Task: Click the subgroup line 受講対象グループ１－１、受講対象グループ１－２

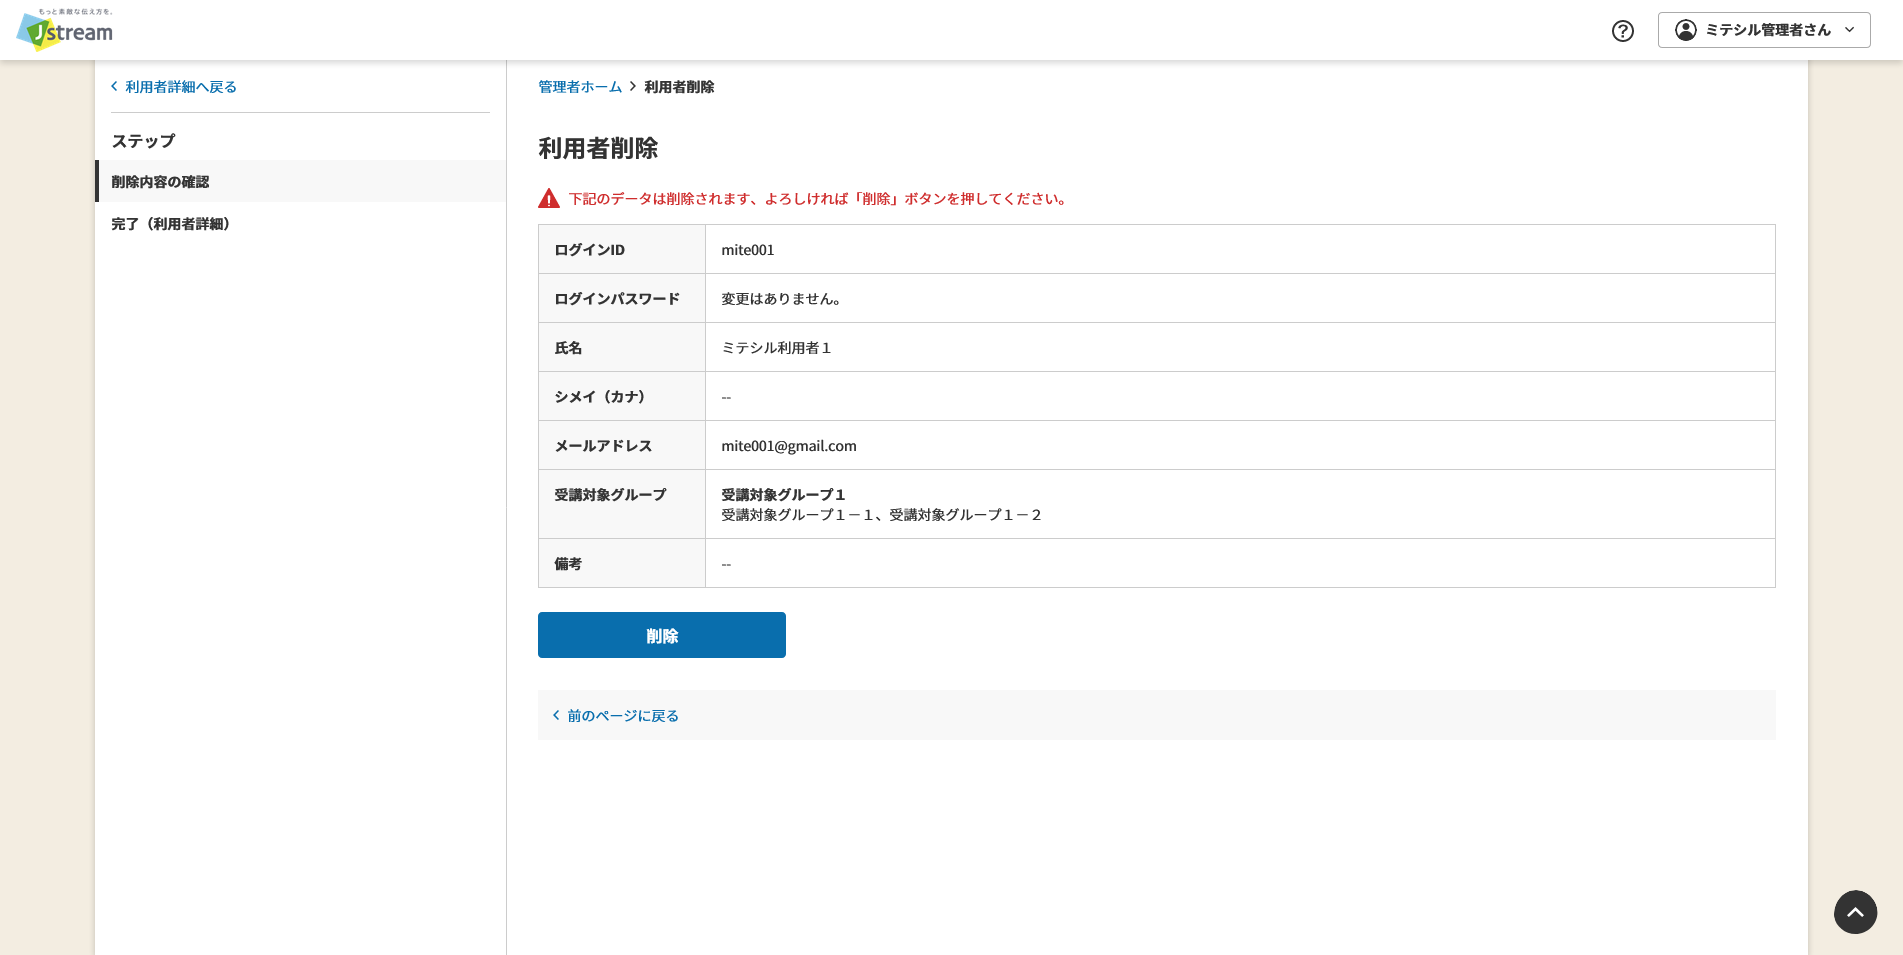Action: (882, 515)
